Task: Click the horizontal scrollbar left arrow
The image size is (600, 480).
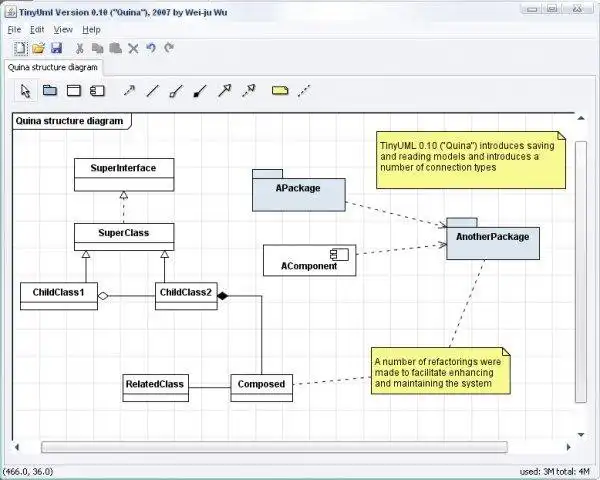Action: tap(17, 447)
